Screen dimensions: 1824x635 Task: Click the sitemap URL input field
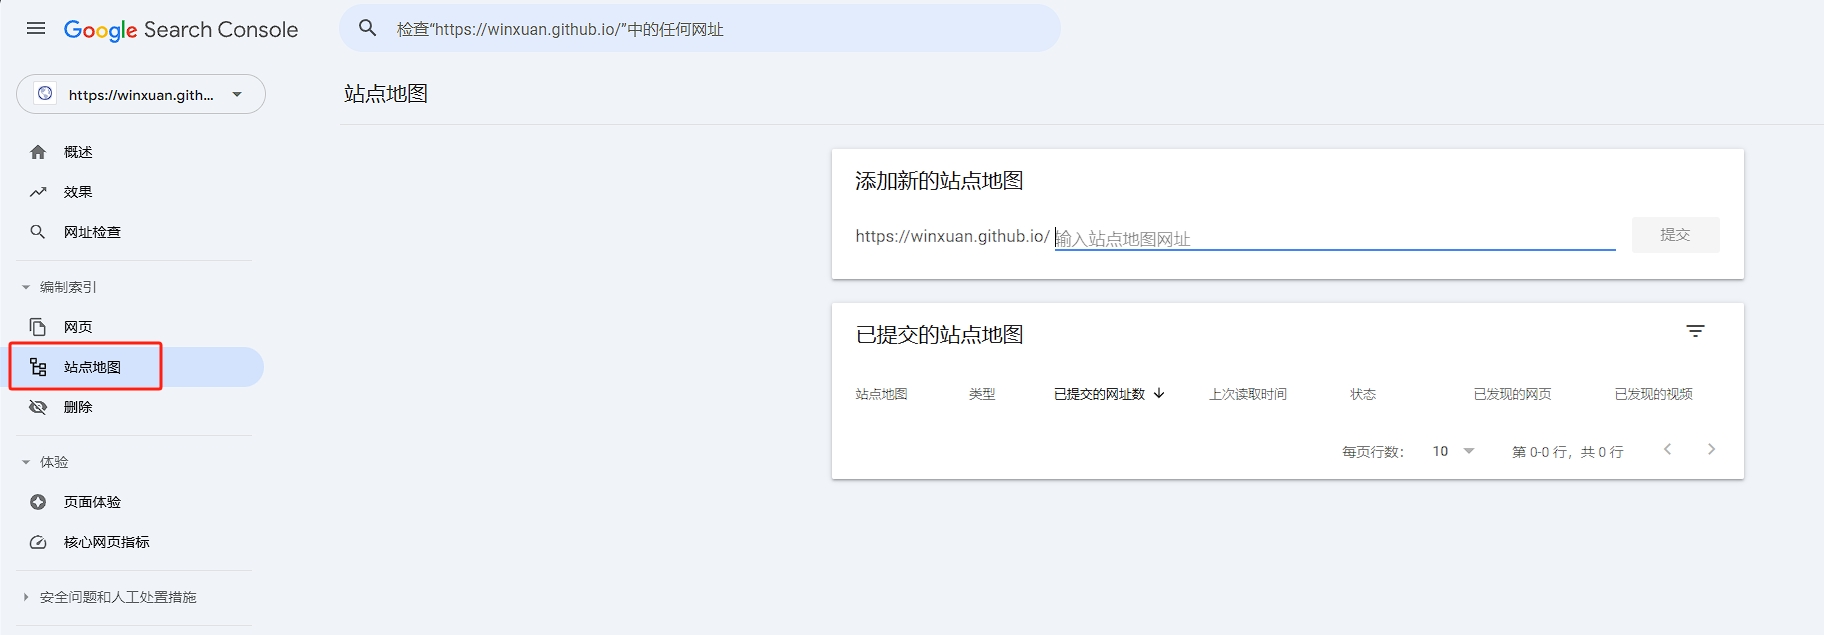point(1335,238)
